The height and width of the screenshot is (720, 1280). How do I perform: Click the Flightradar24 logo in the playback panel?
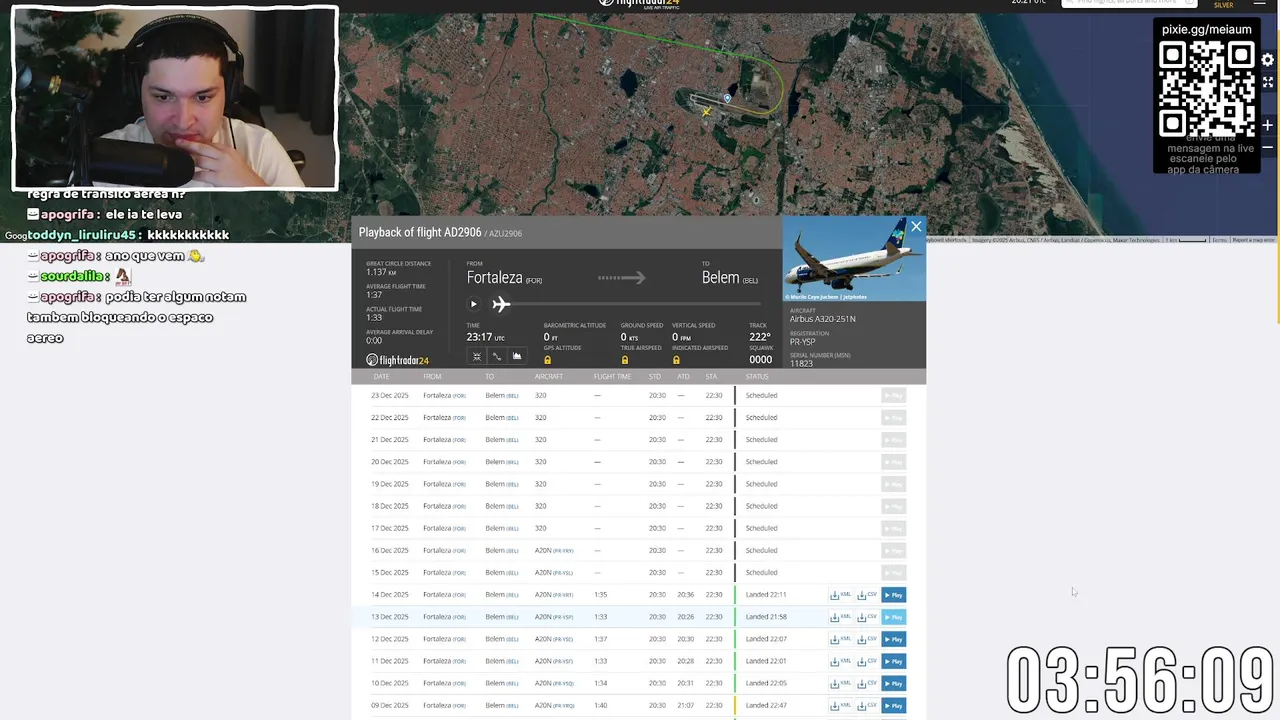[x=398, y=360]
